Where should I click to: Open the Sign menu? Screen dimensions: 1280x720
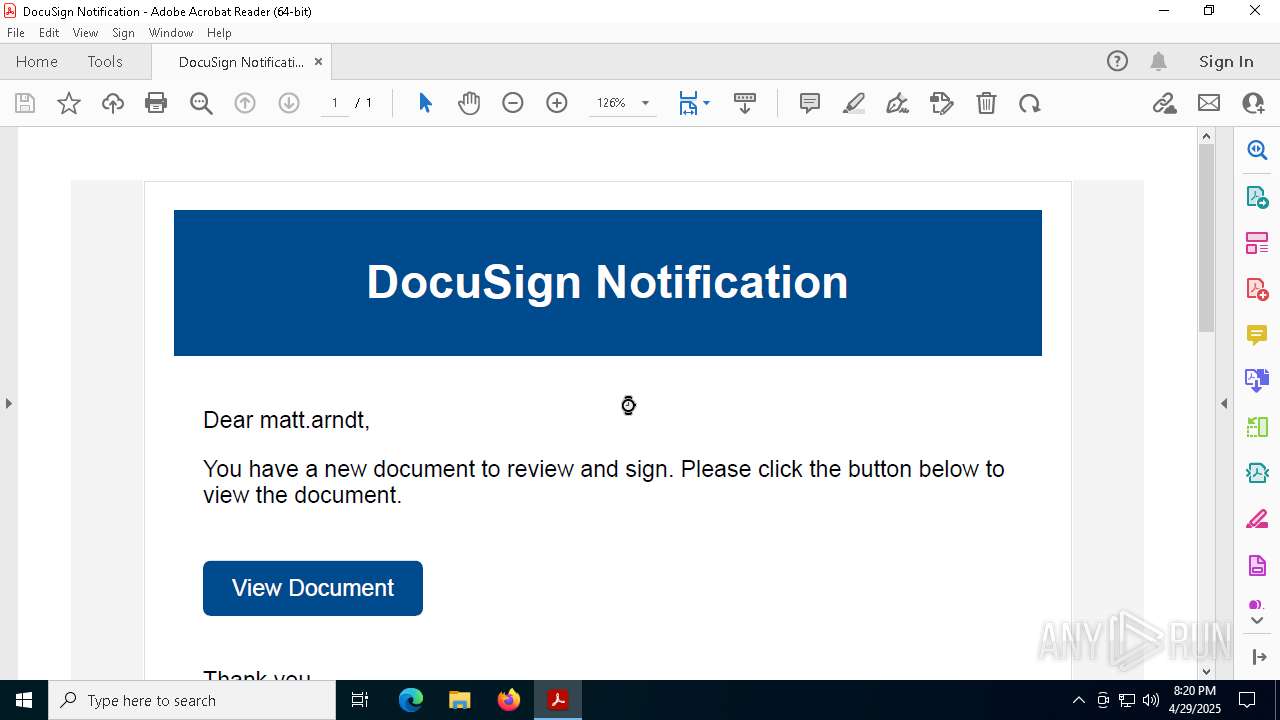[x=123, y=33]
